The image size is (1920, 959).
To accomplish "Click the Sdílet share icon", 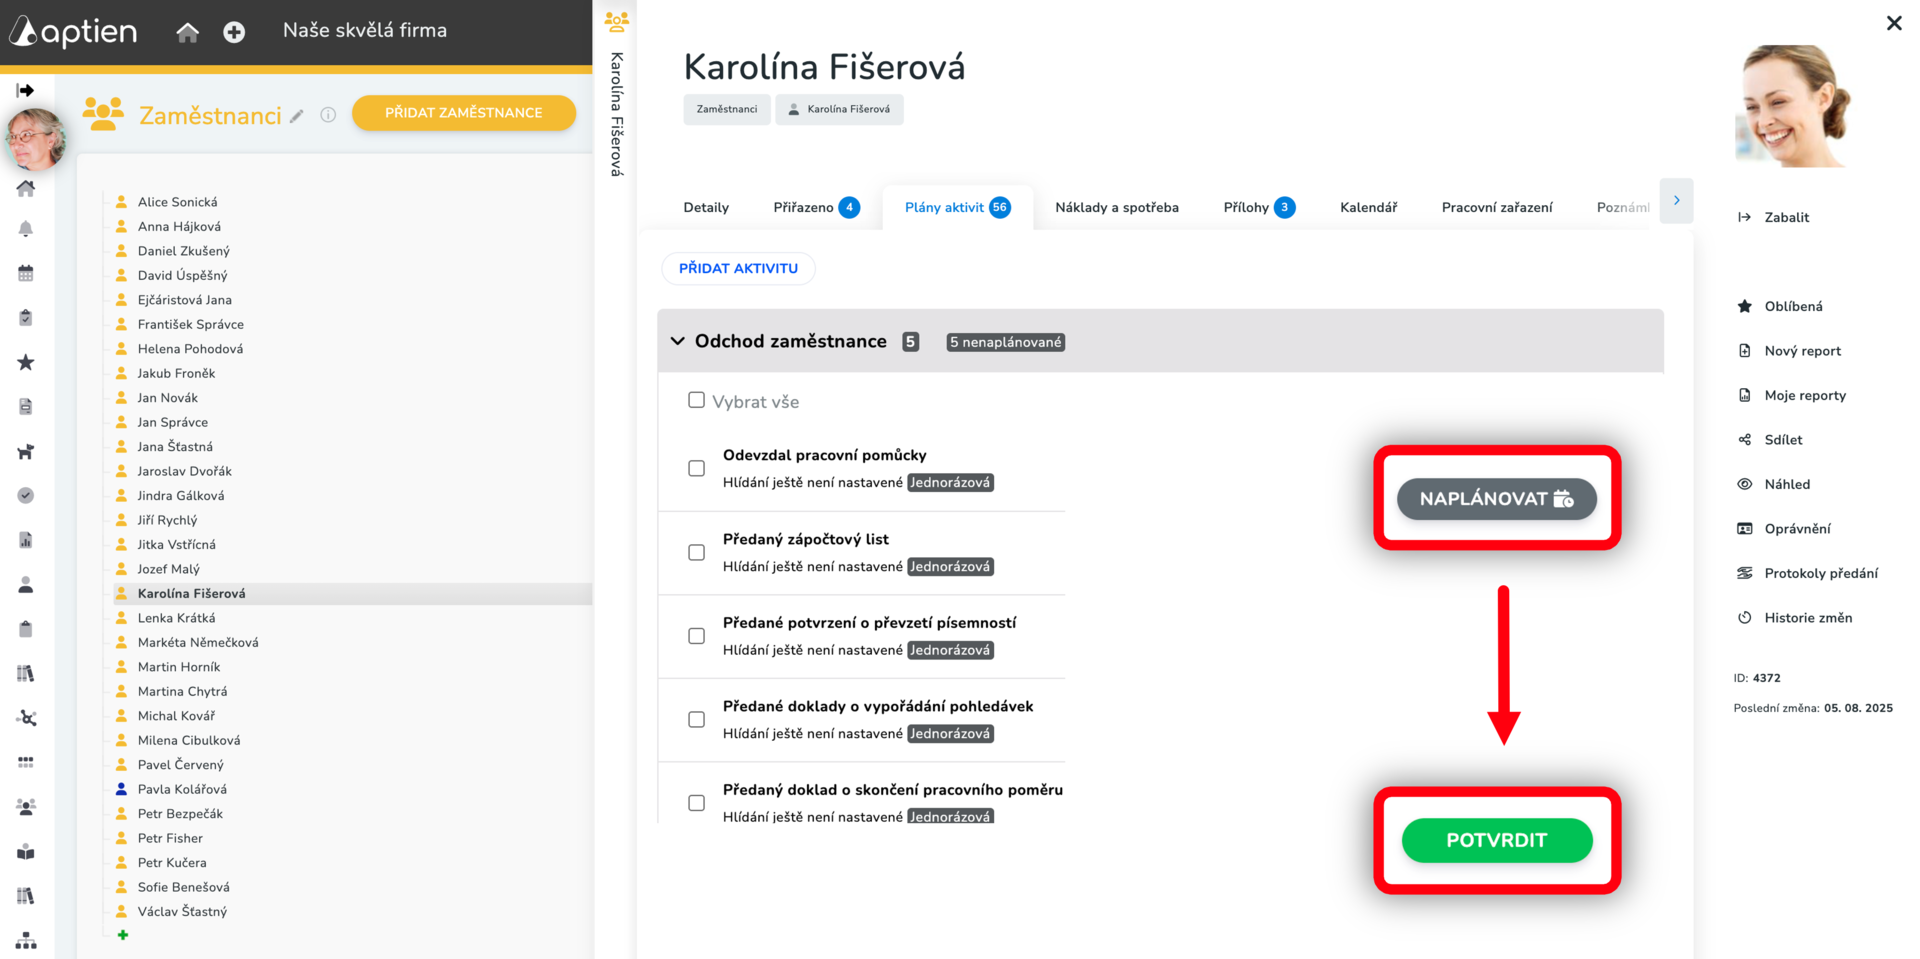I will tap(1745, 440).
